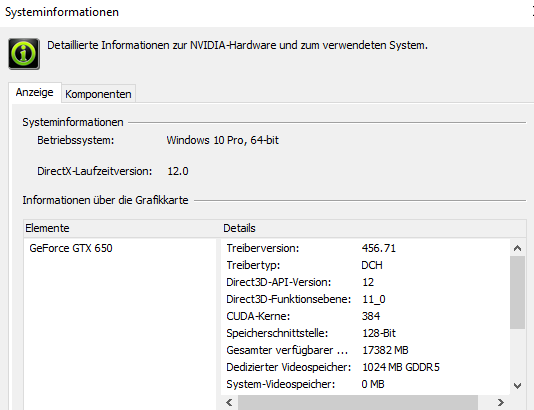Click the Treiberversion label
The width and height of the screenshot is (534, 410).
263,248
